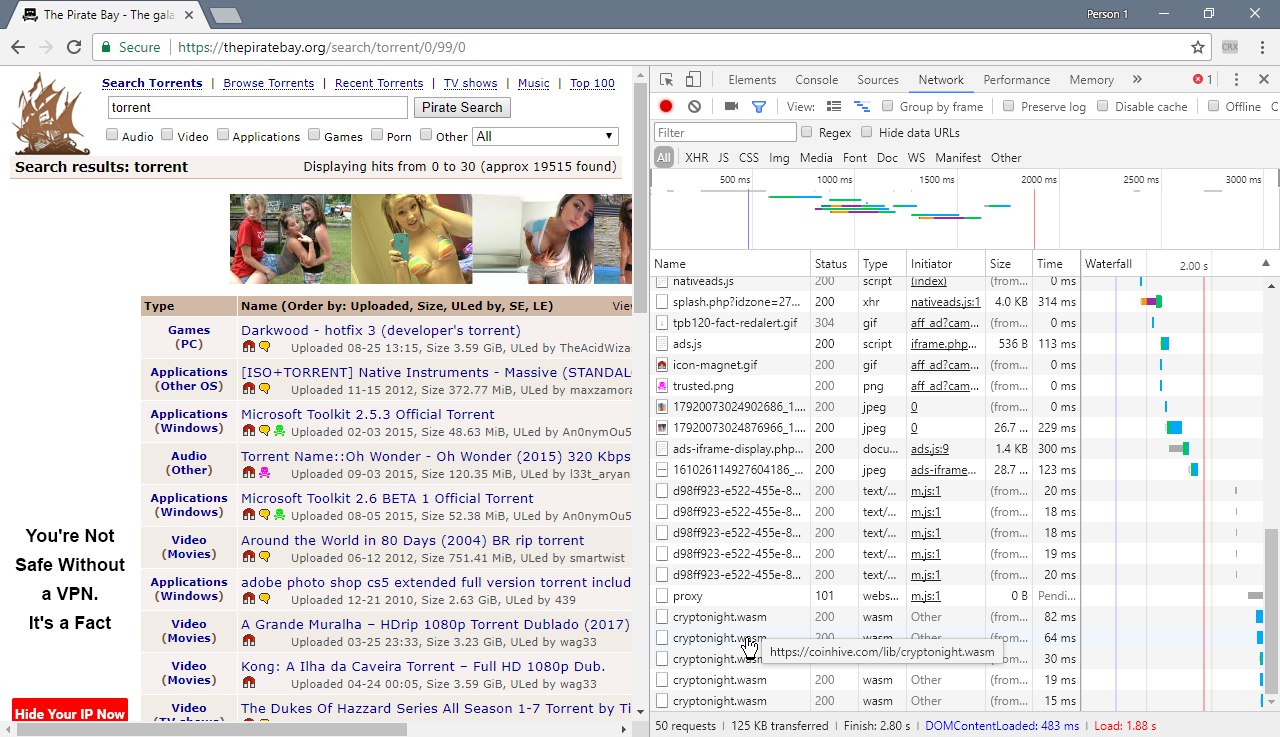This screenshot has height=737, width=1280.
Task: Check the Audio category checkbox
Action: point(112,135)
